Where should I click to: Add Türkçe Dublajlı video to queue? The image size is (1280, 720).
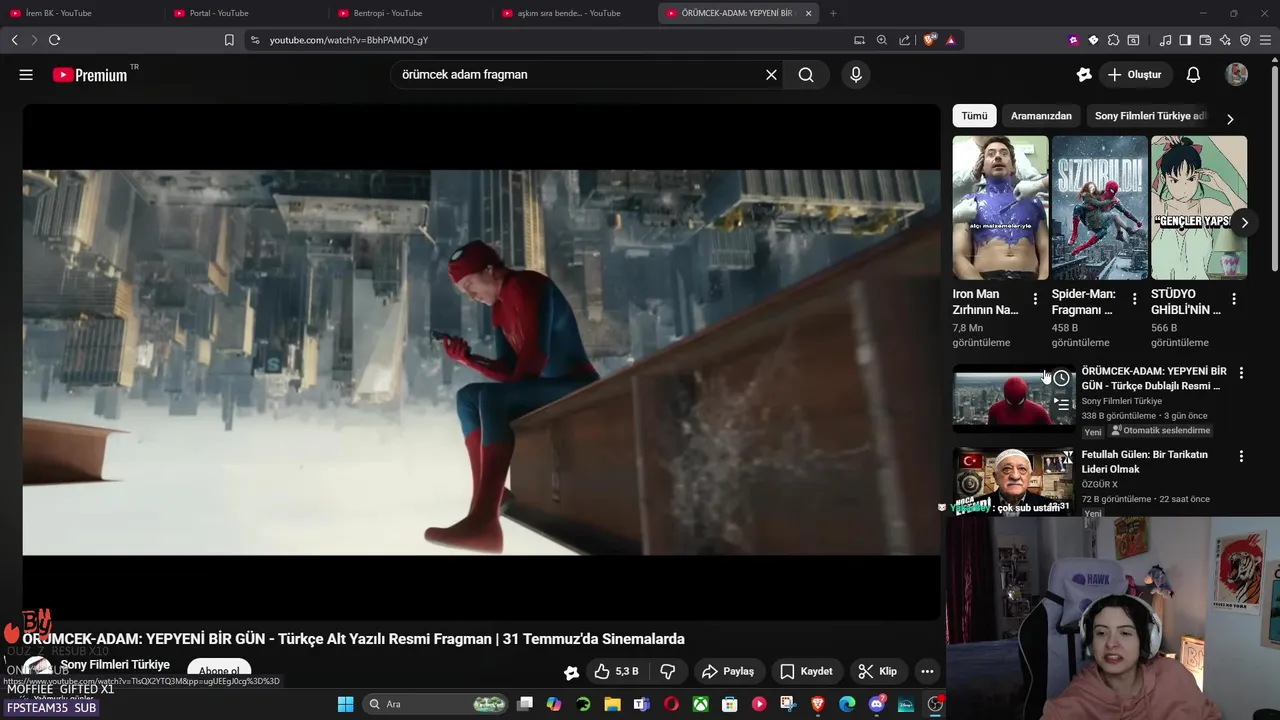(1061, 405)
